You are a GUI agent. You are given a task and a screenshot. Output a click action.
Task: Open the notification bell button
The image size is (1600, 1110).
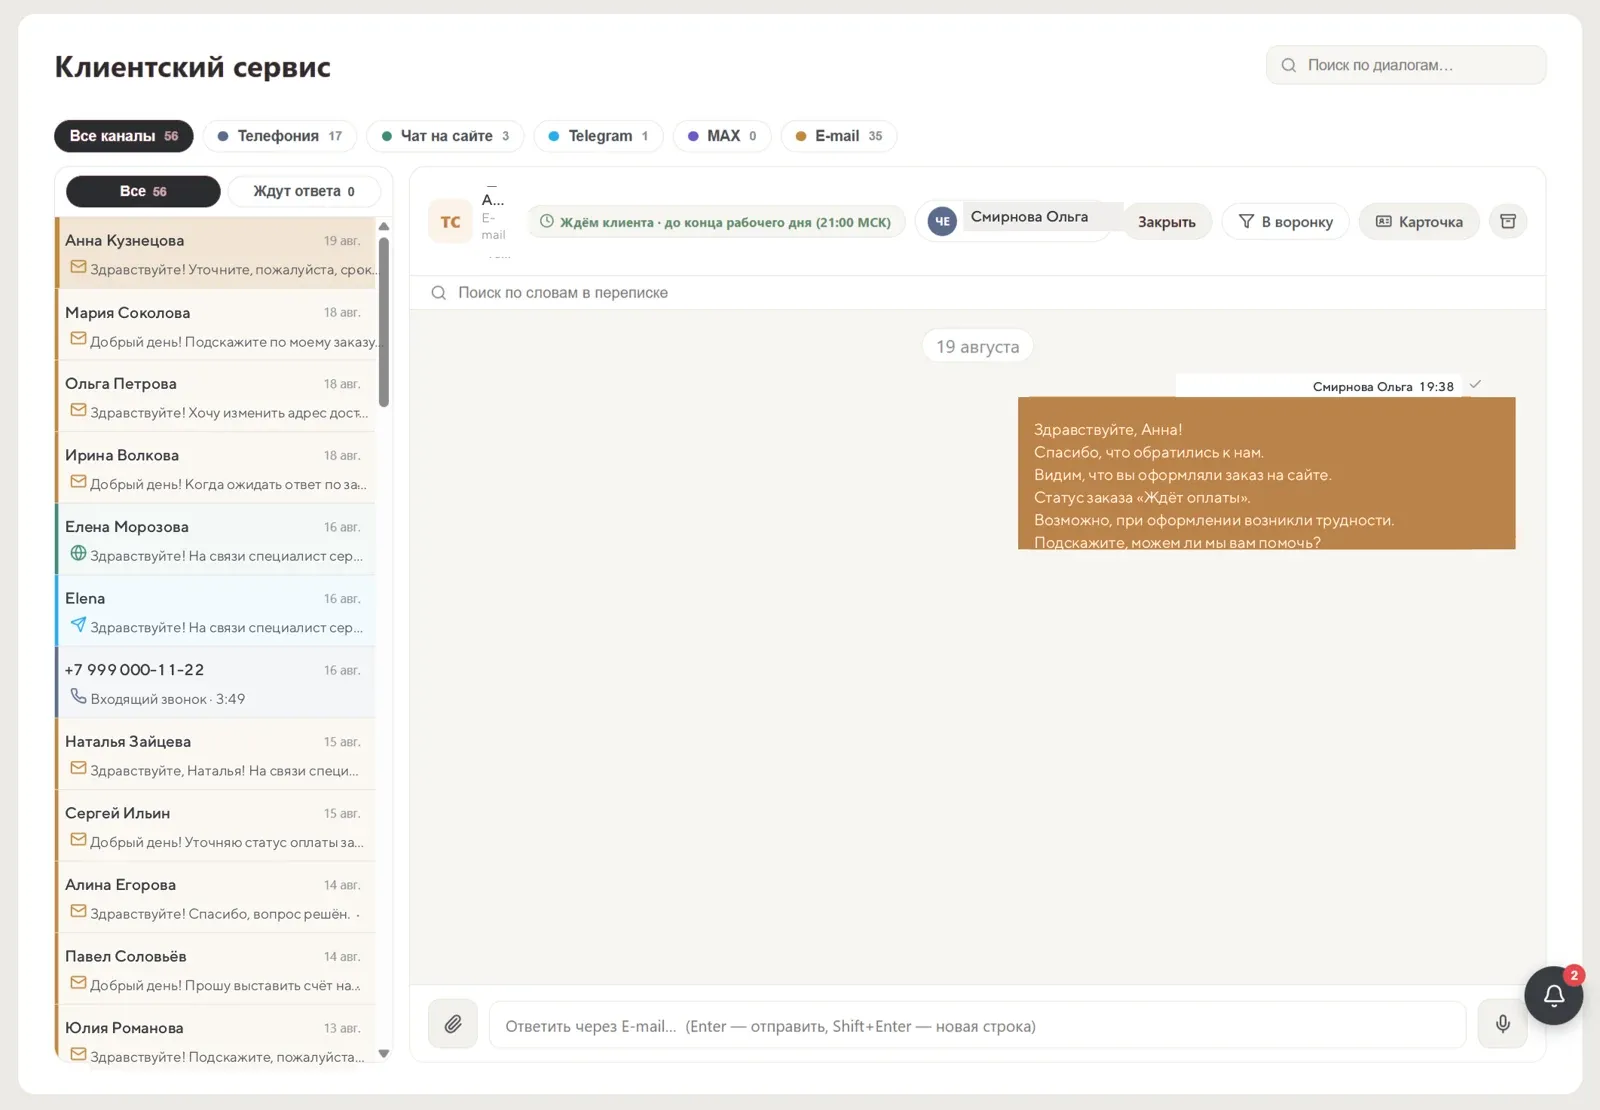click(x=1553, y=995)
